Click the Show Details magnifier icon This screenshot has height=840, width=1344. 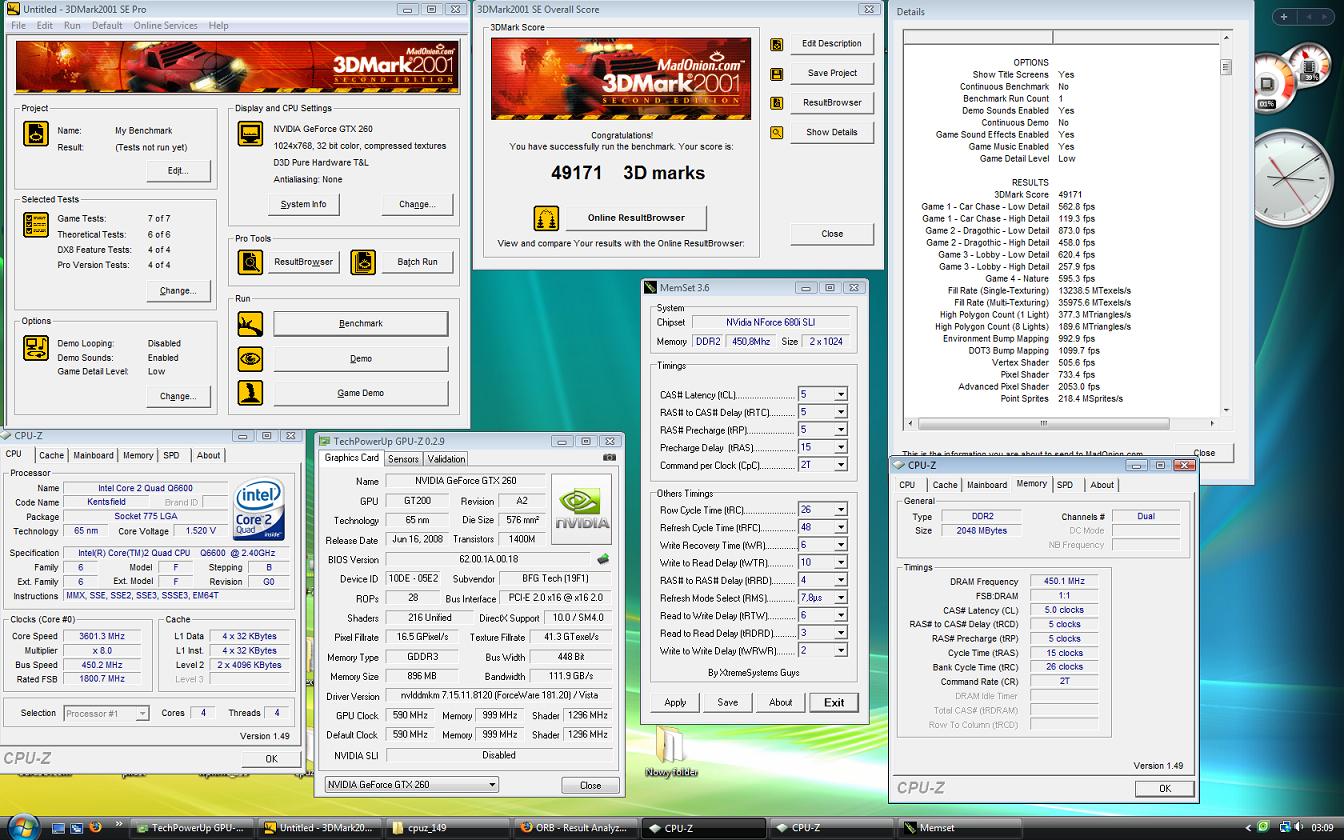click(x=776, y=132)
